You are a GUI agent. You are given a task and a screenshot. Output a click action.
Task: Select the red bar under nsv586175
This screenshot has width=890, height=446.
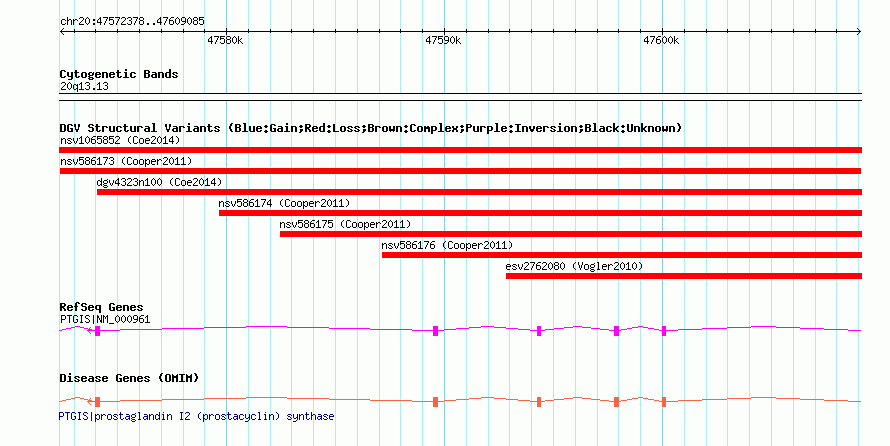[570, 234]
